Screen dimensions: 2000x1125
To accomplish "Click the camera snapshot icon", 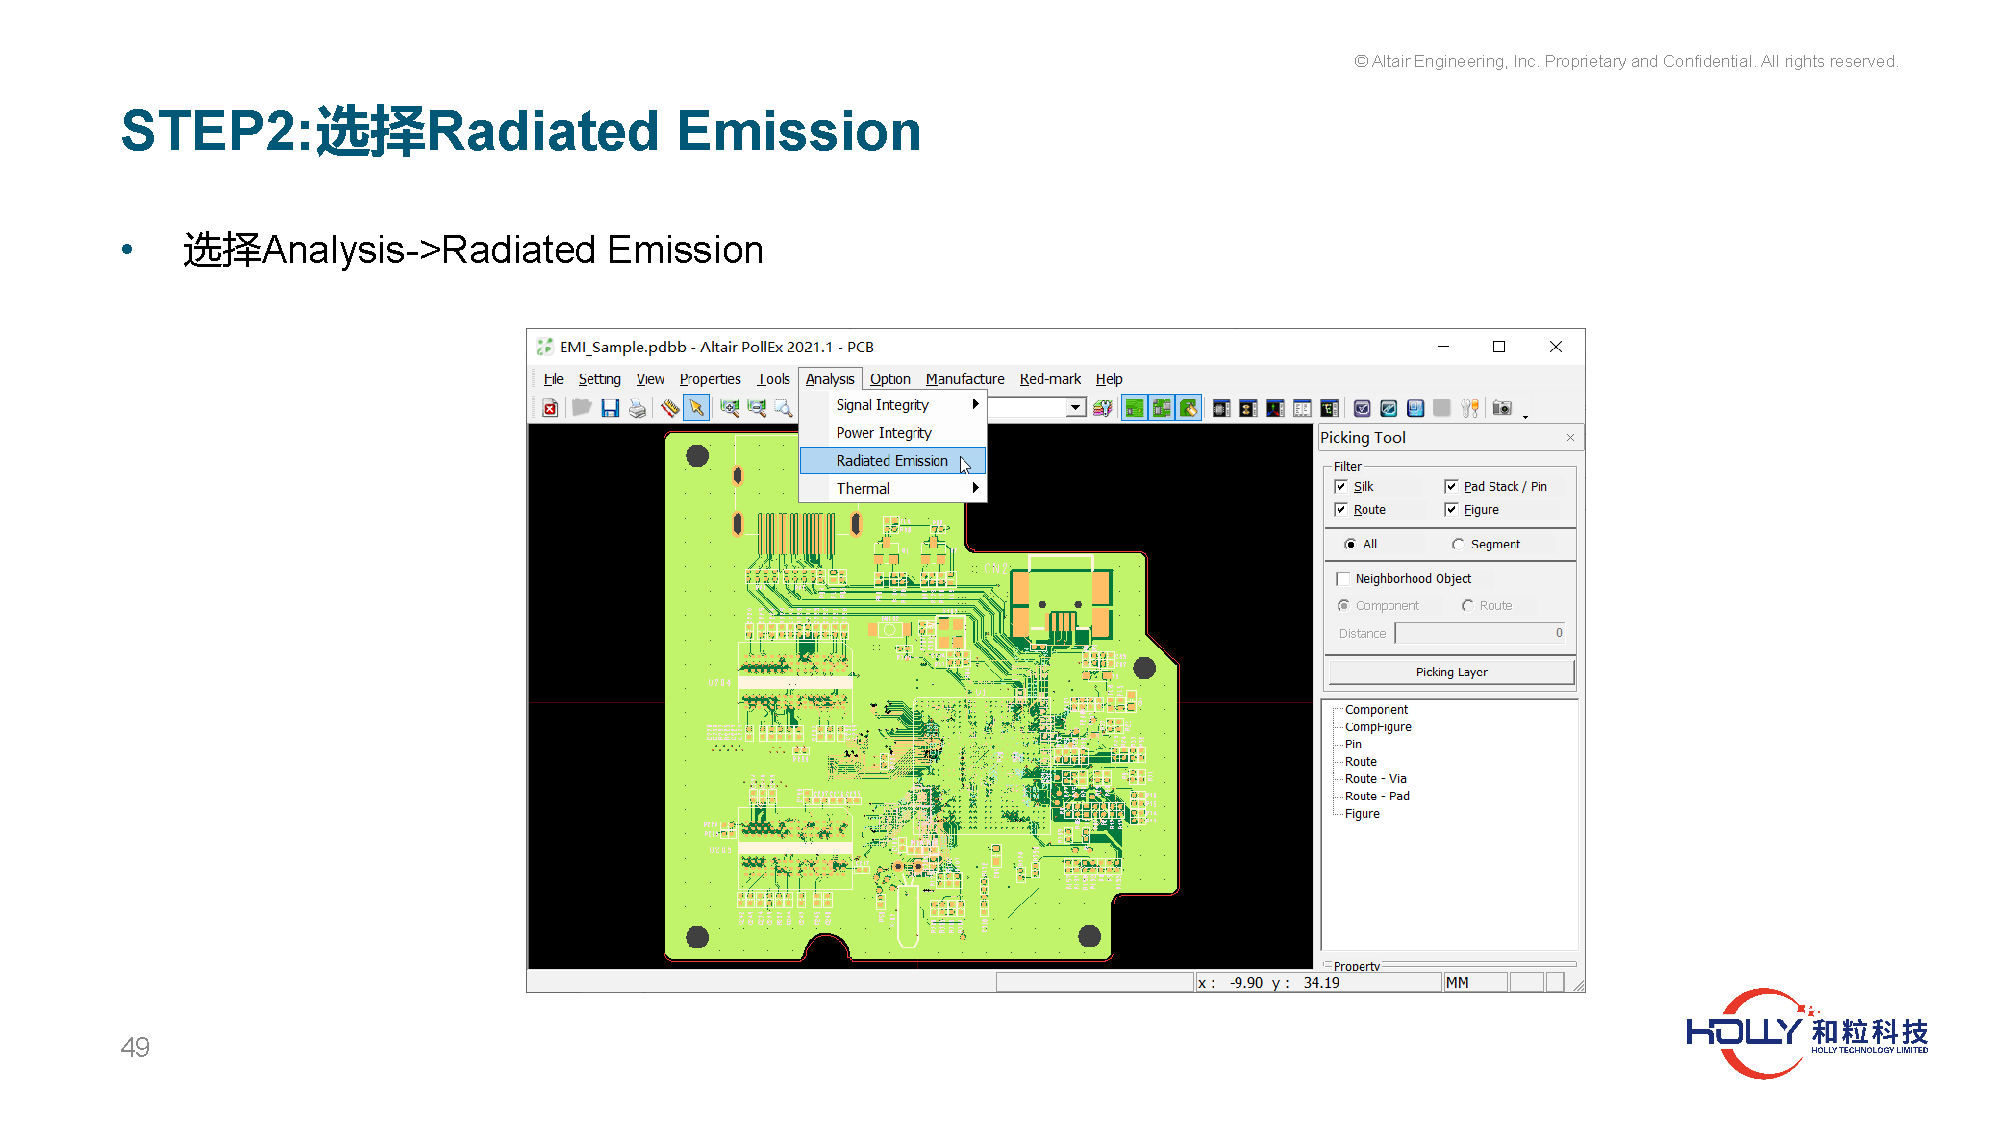I will point(1502,408).
